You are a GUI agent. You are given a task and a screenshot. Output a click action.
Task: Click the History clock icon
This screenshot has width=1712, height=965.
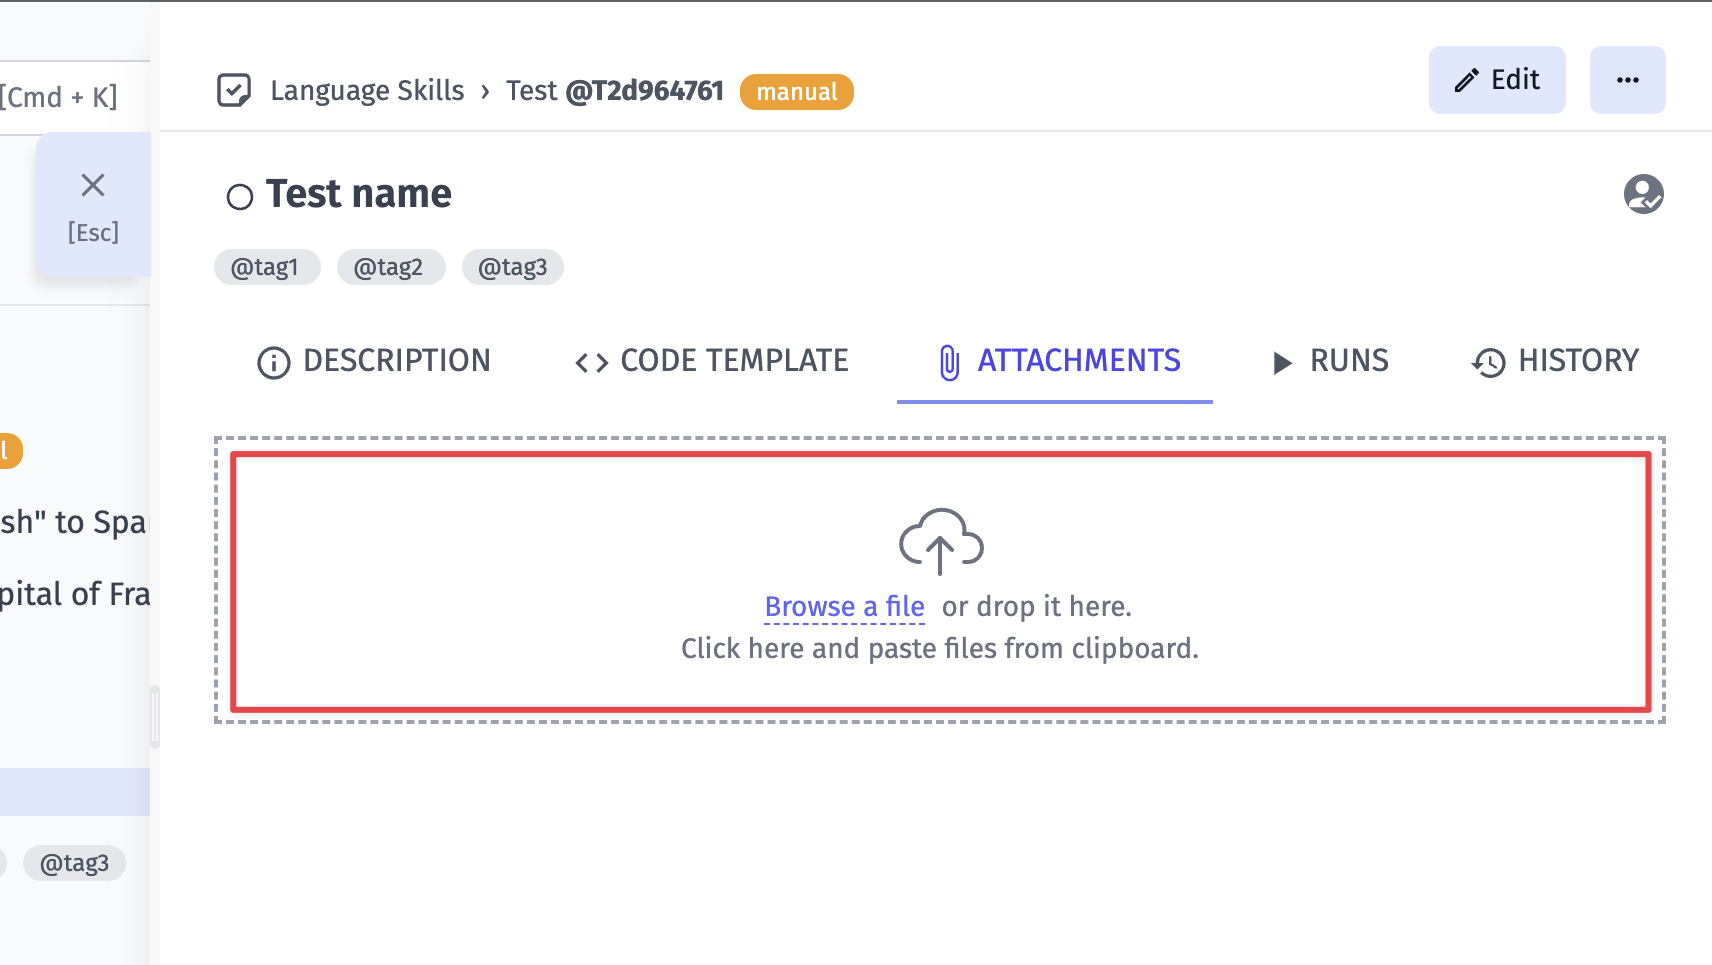click(1489, 362)
